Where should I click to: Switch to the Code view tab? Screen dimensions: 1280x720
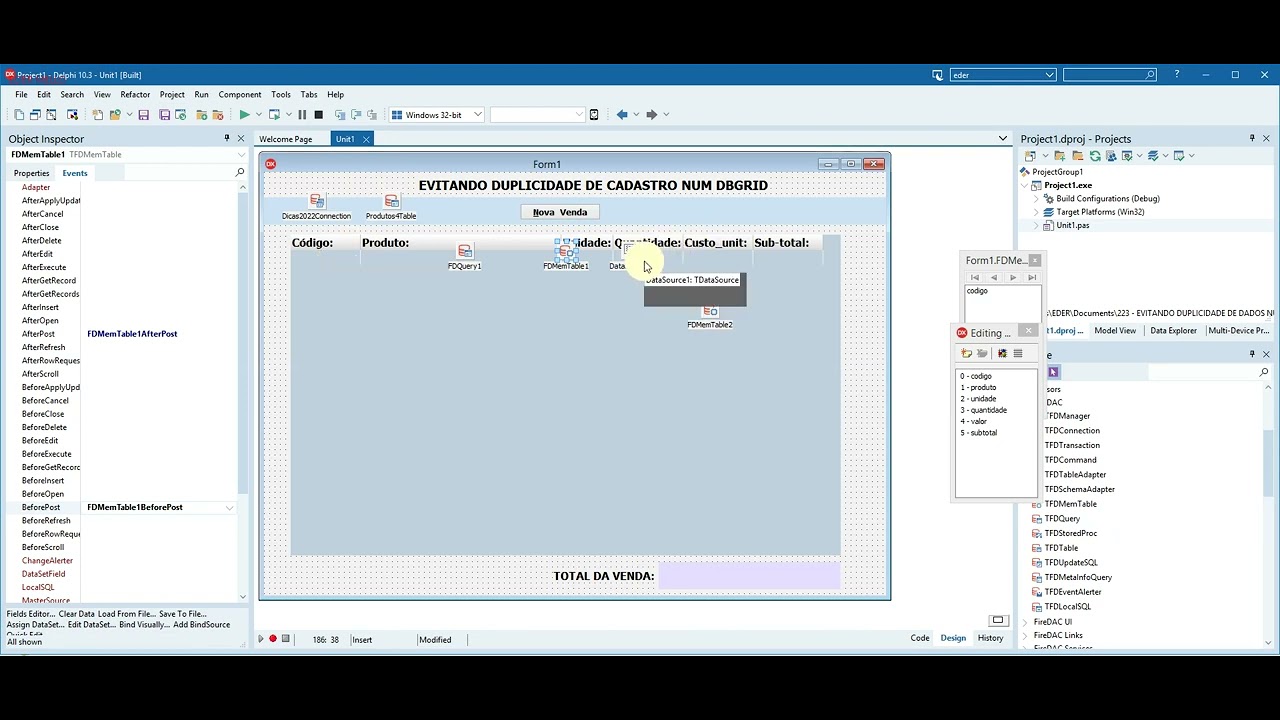[920, 638]
